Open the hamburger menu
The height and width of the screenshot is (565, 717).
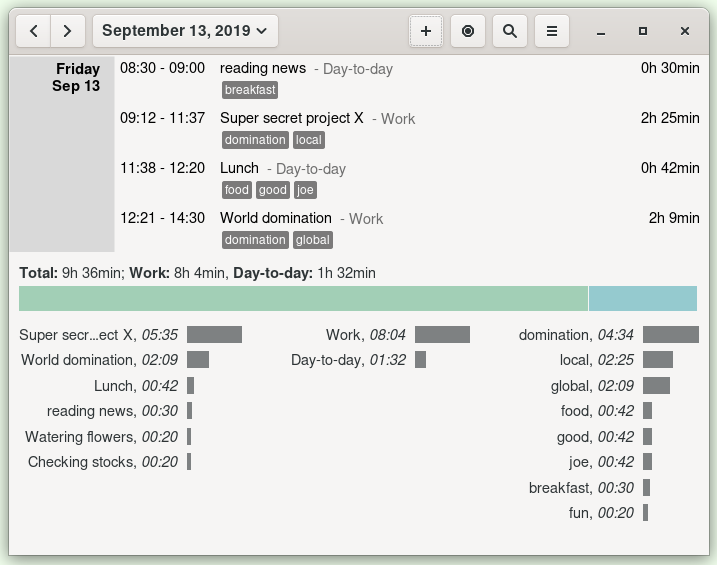coord(551,31)
